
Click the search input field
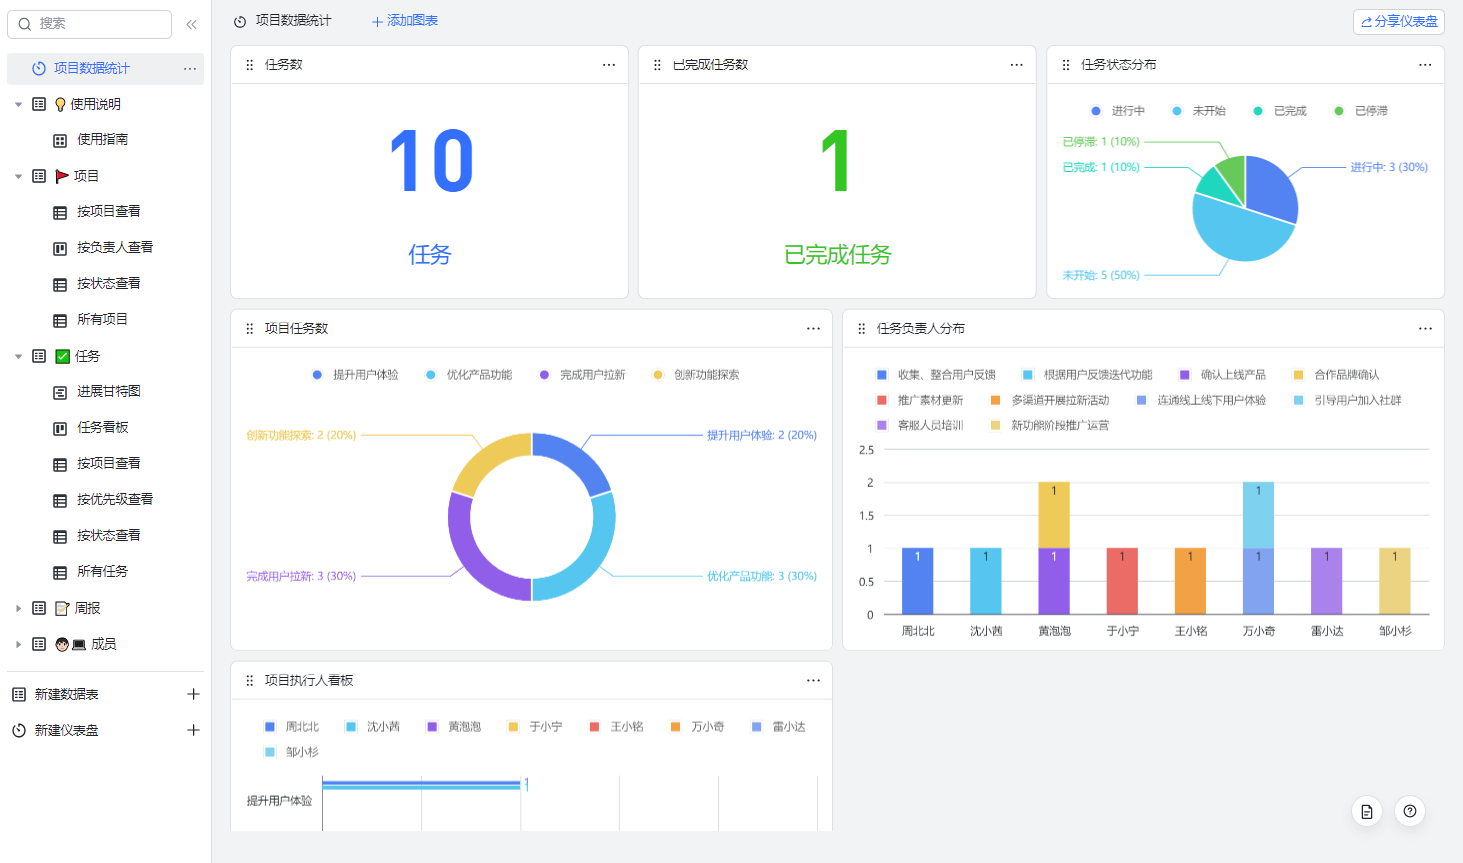pyautogui.click(x=95, y=24)
